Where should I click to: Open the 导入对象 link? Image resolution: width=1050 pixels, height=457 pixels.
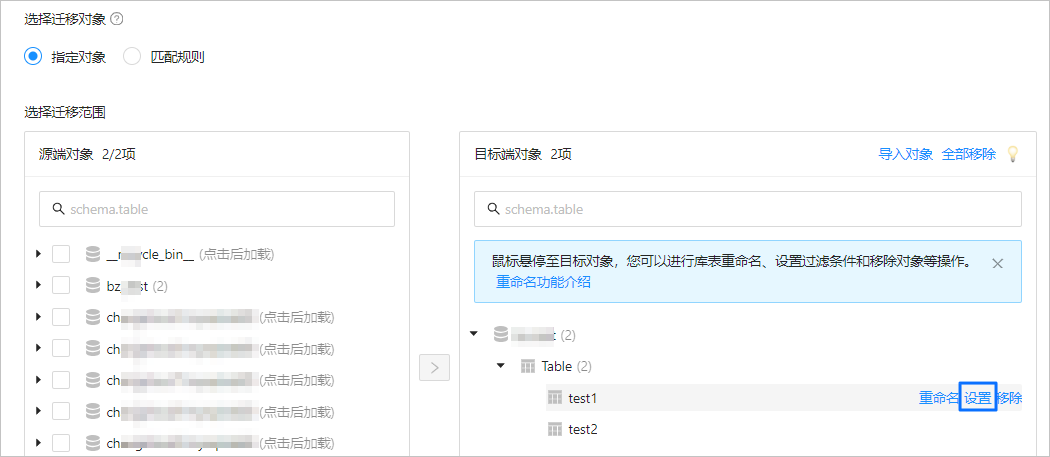[905, 154]
